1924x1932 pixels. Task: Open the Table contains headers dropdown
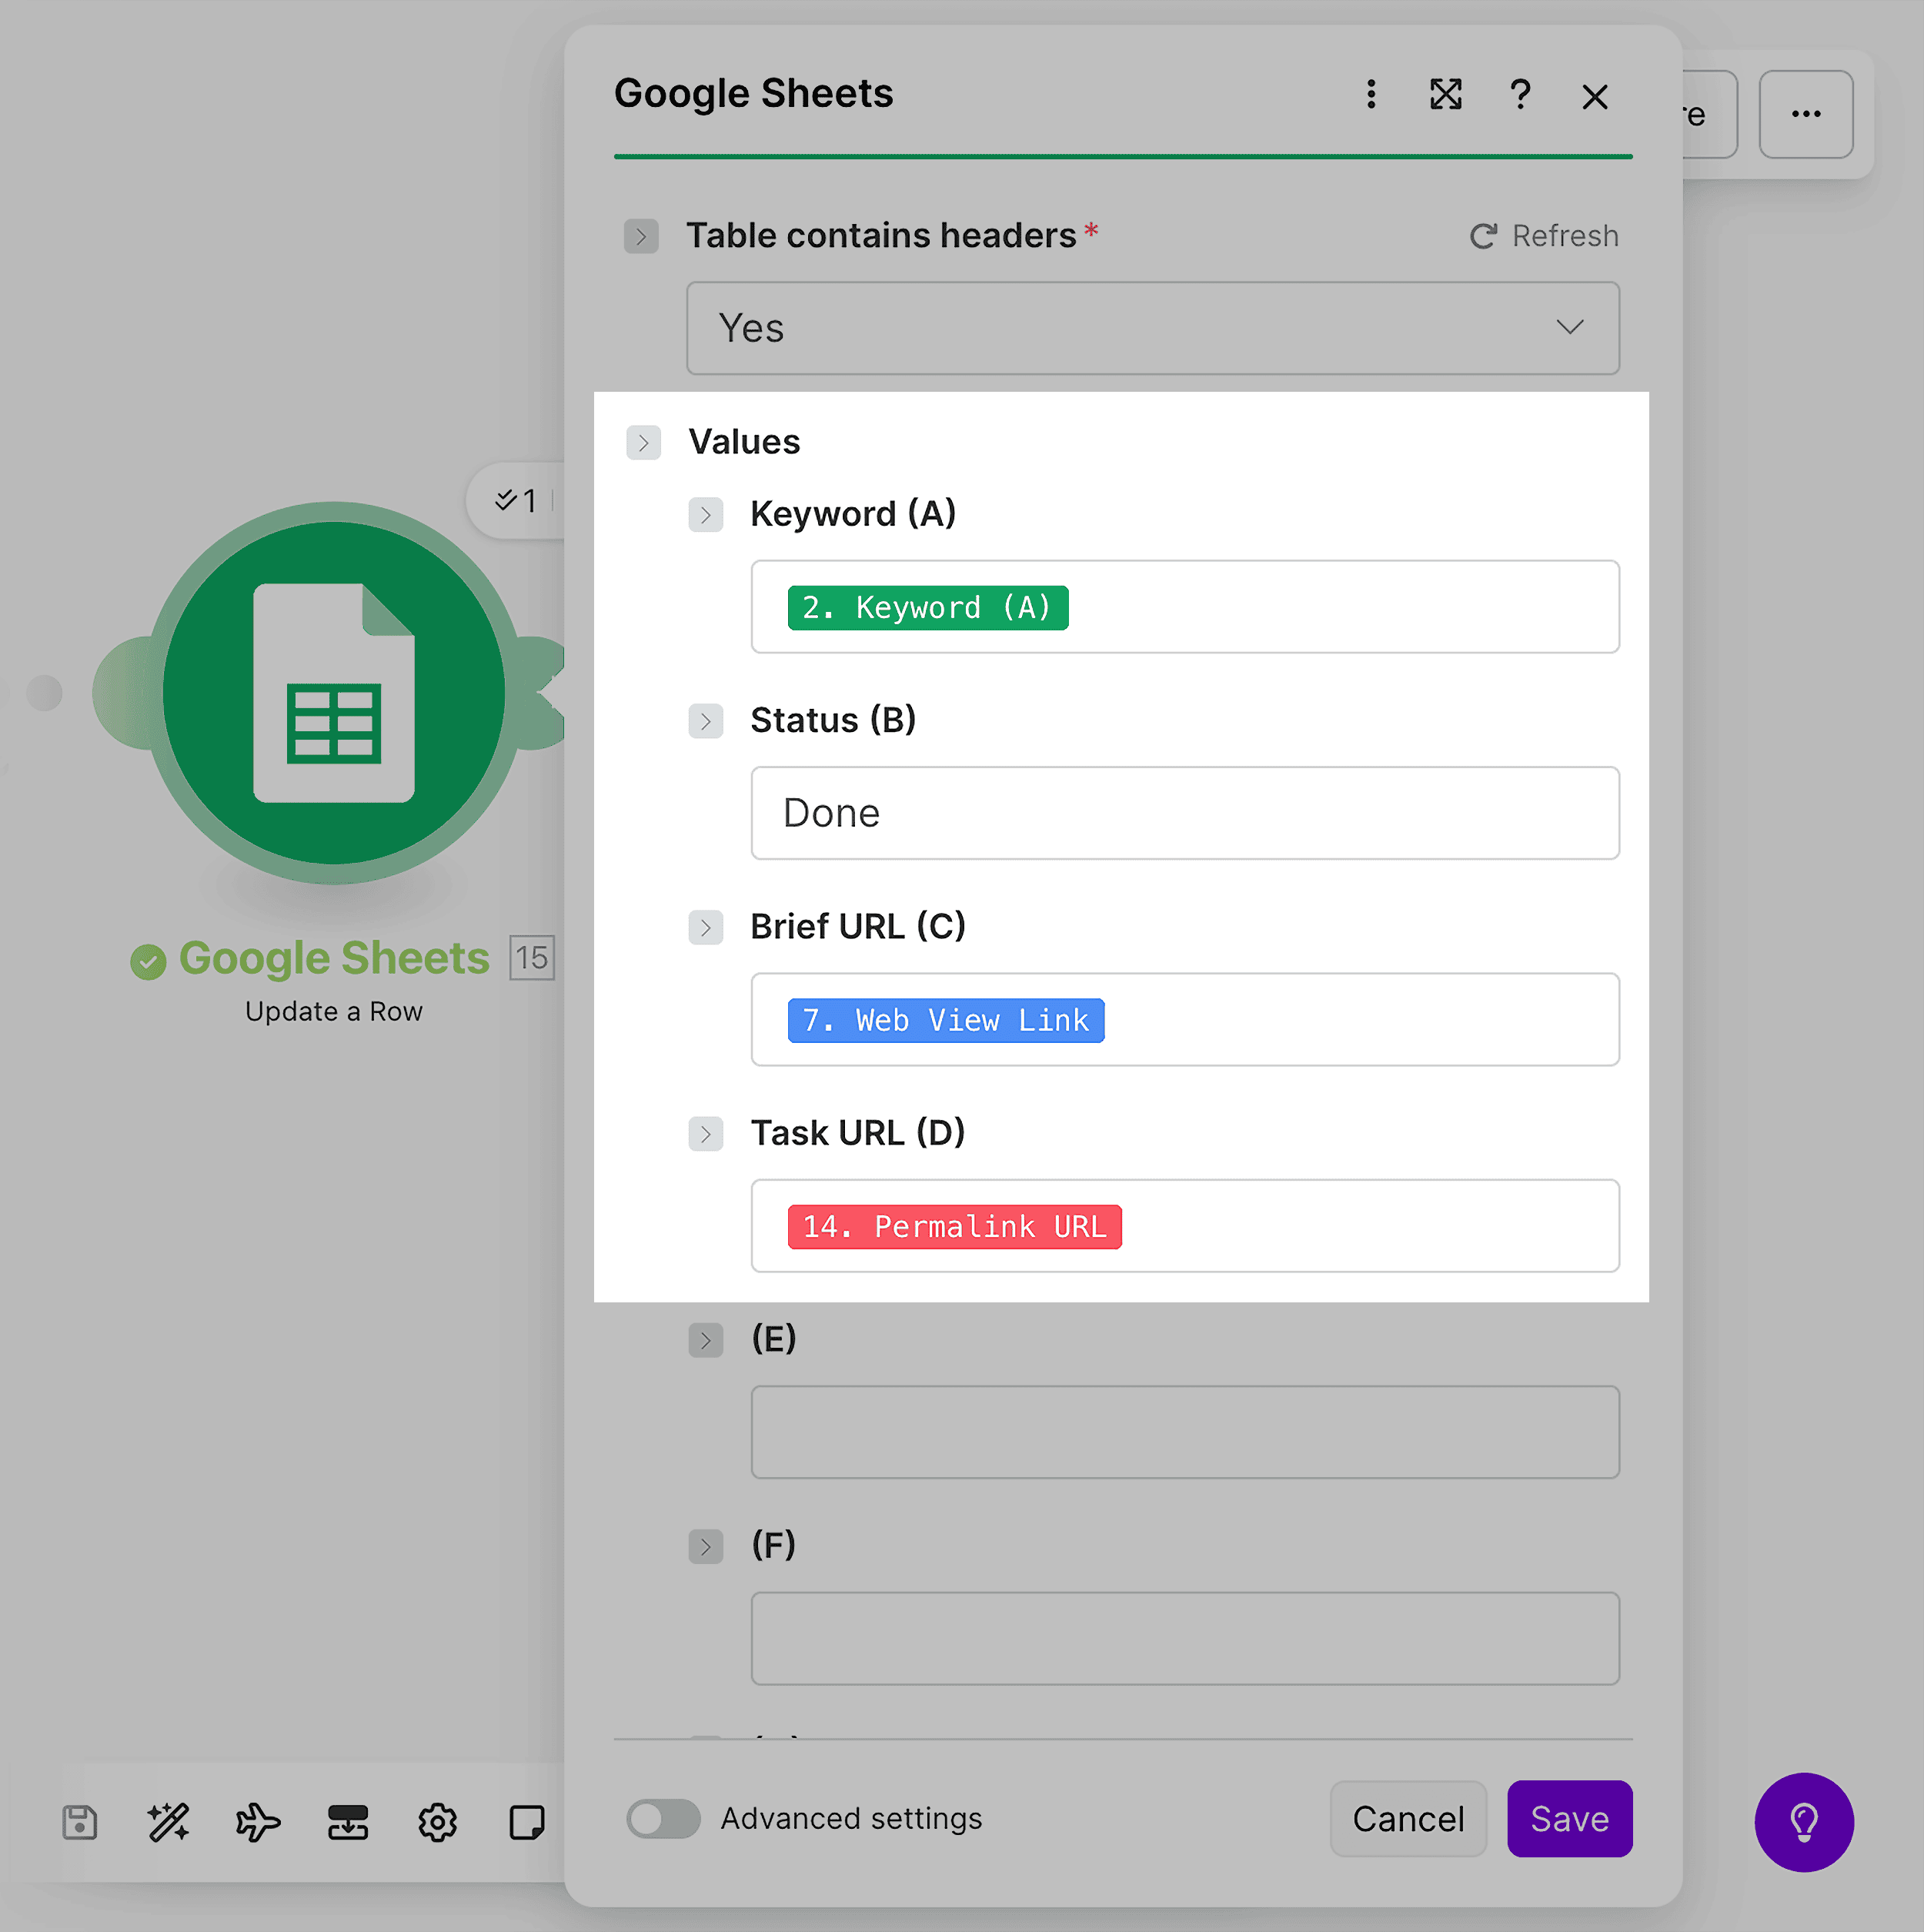point(1152,328)
